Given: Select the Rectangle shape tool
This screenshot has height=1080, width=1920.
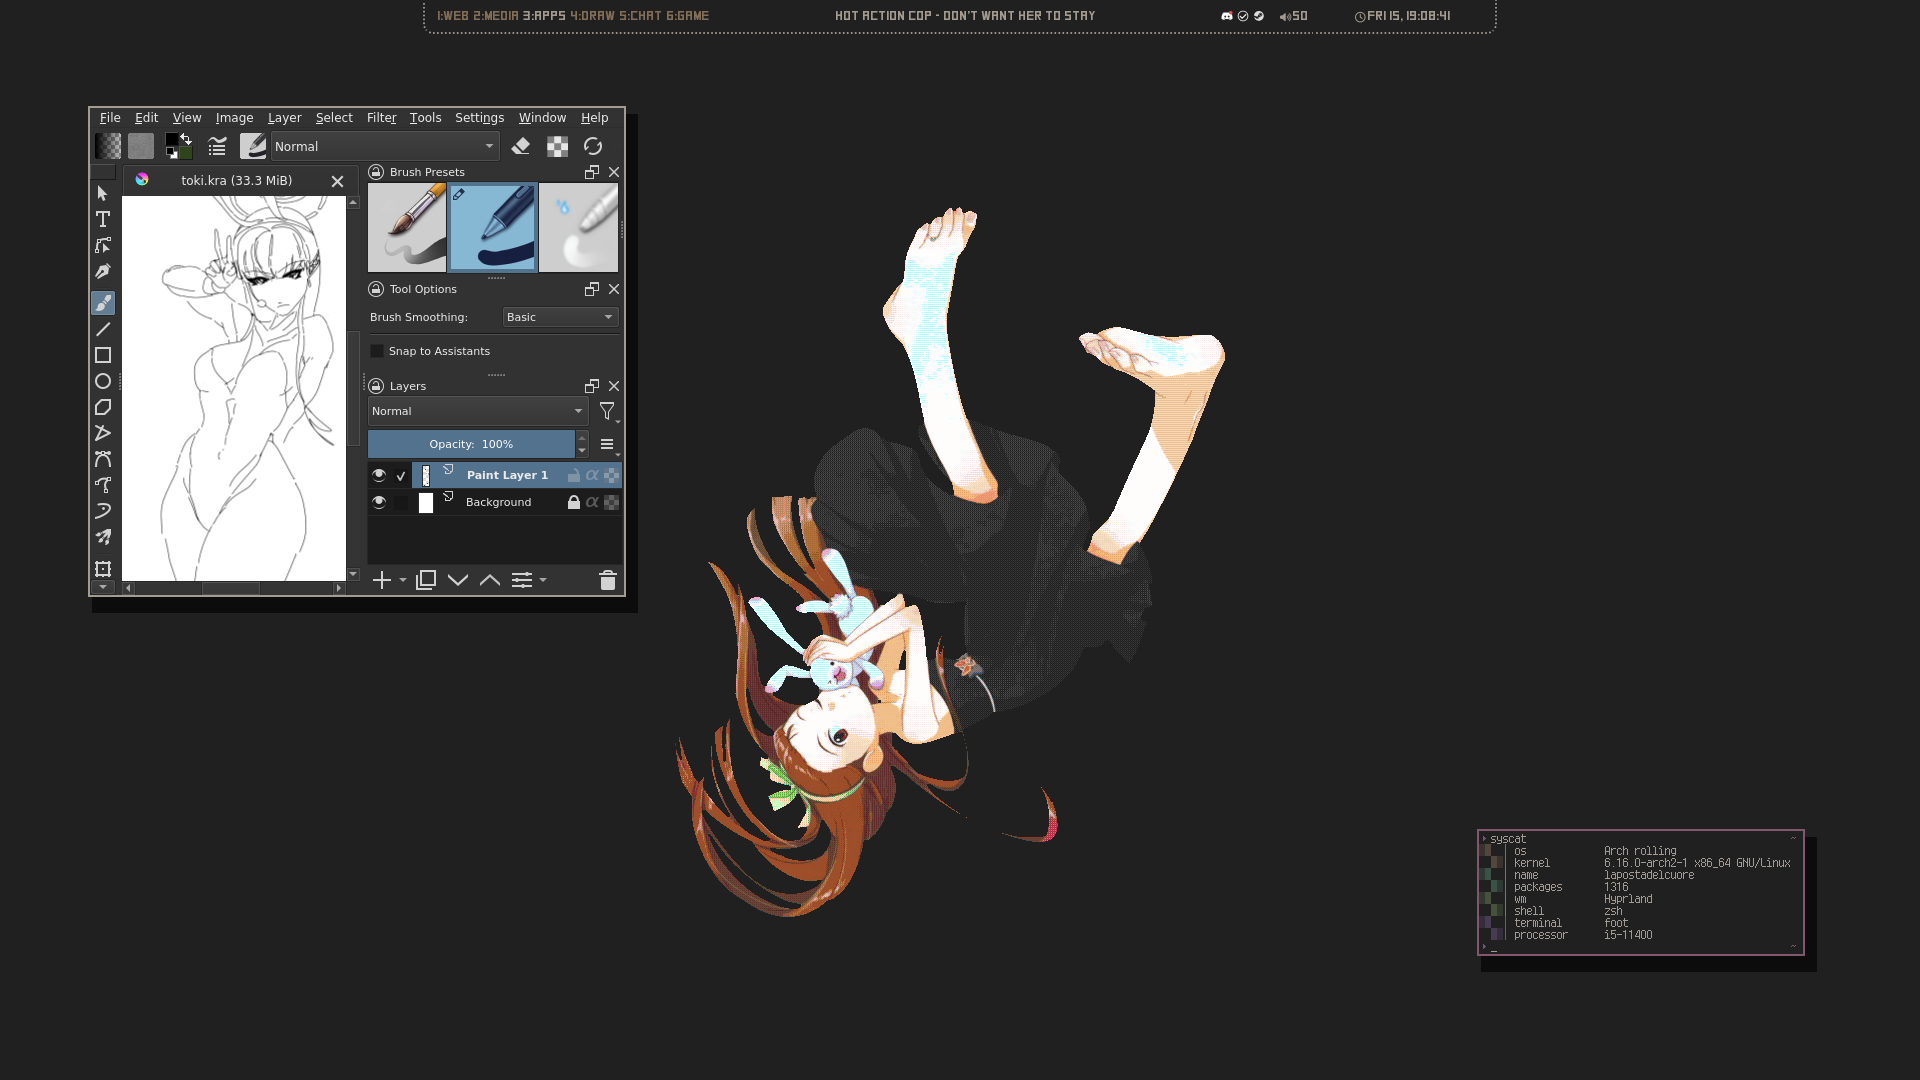Looking at the screenshot, I should pos(103,355).
